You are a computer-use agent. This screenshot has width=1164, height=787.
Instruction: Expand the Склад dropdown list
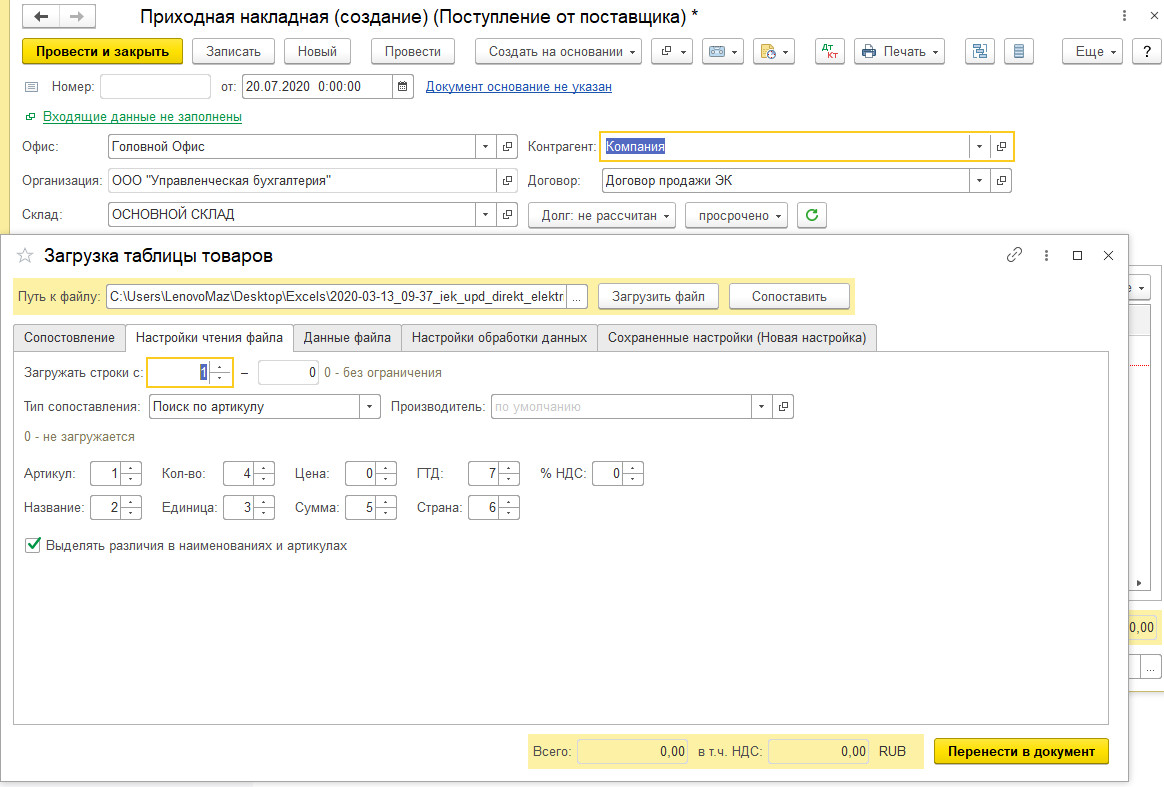(x=485, y=215)
